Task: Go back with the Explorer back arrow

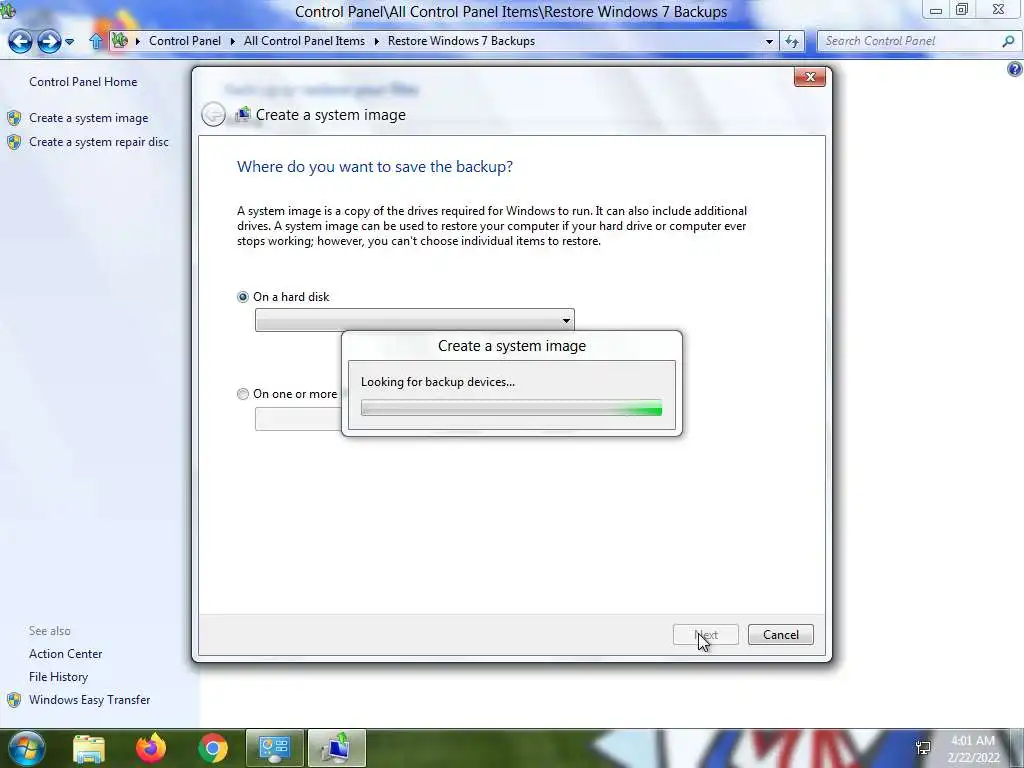Action: [20, 41]
